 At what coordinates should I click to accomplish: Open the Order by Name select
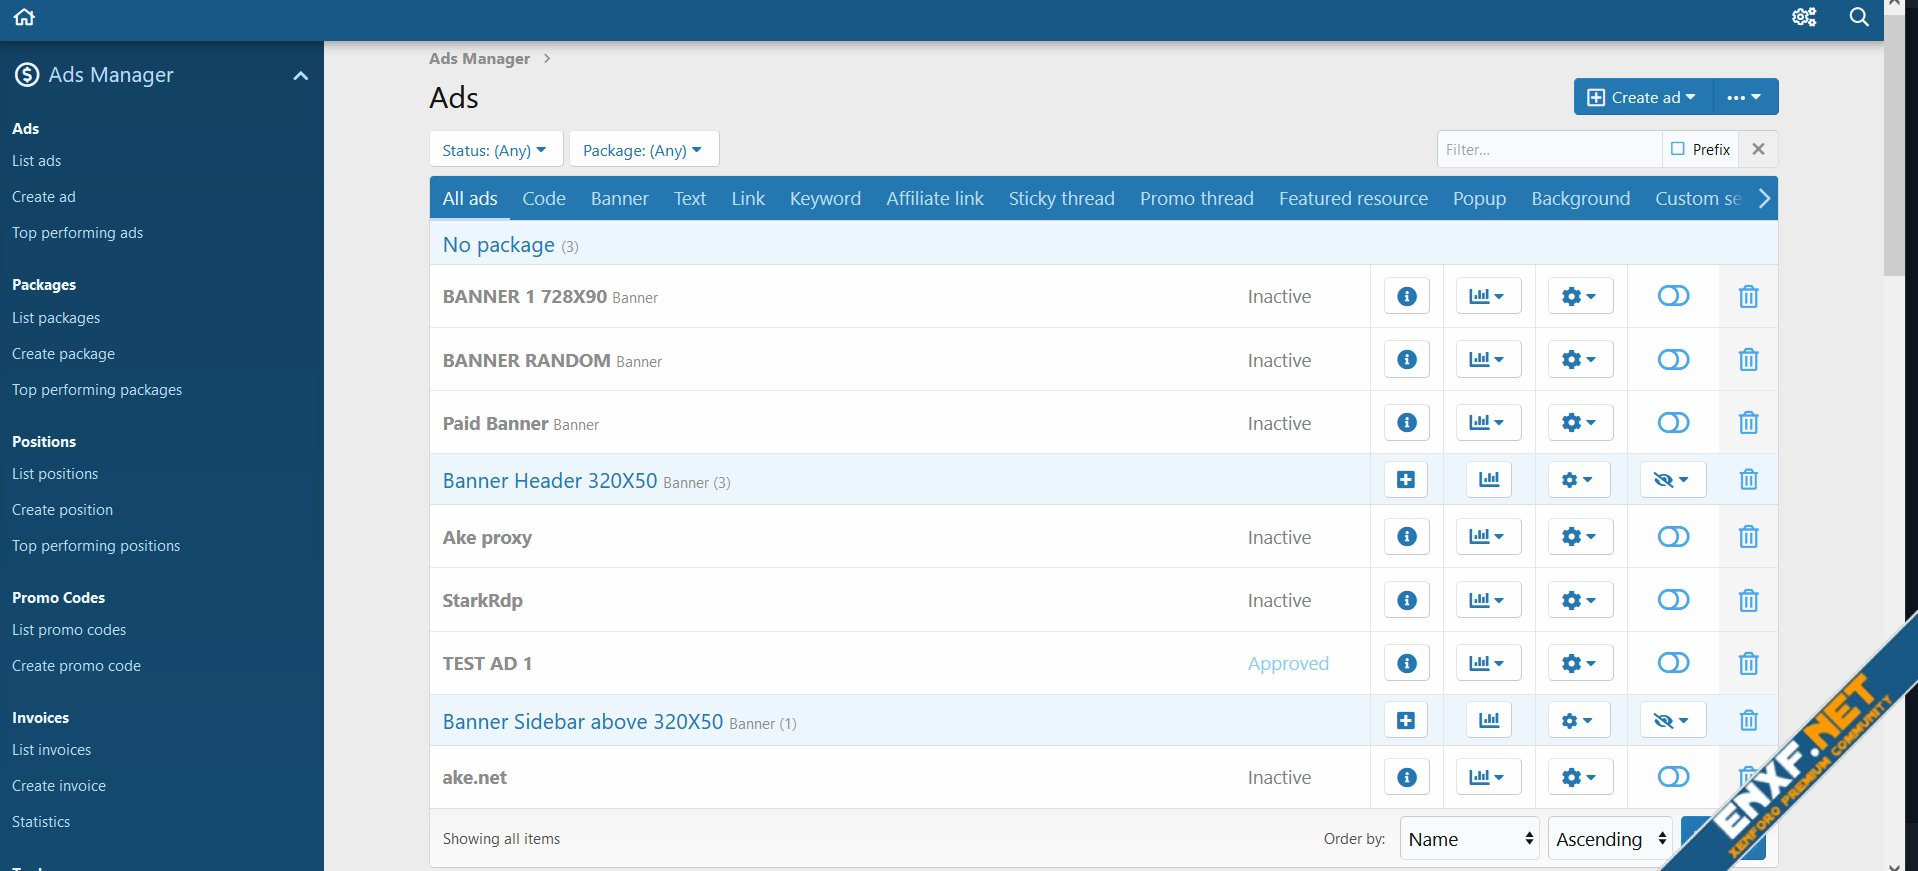[x=1469, y=839]
